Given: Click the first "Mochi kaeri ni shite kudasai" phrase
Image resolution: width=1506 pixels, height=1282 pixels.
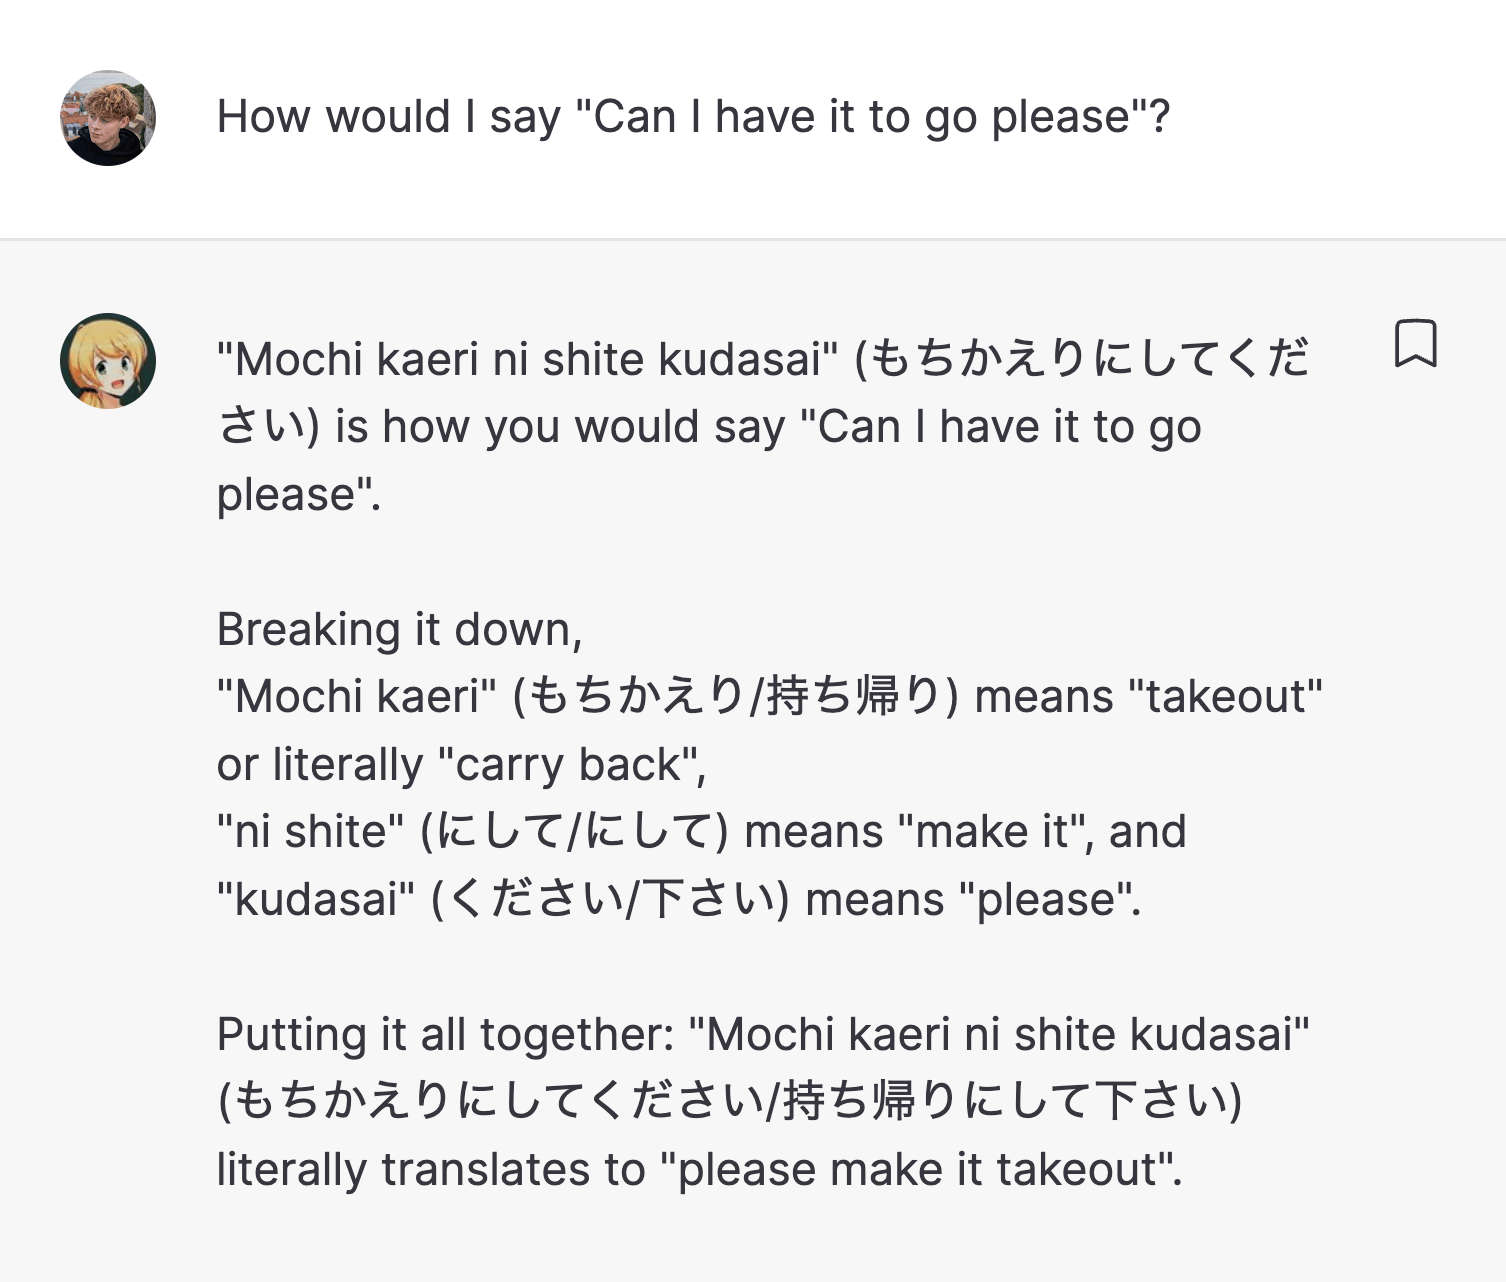Looking at the screenshot, I should 528,360.
